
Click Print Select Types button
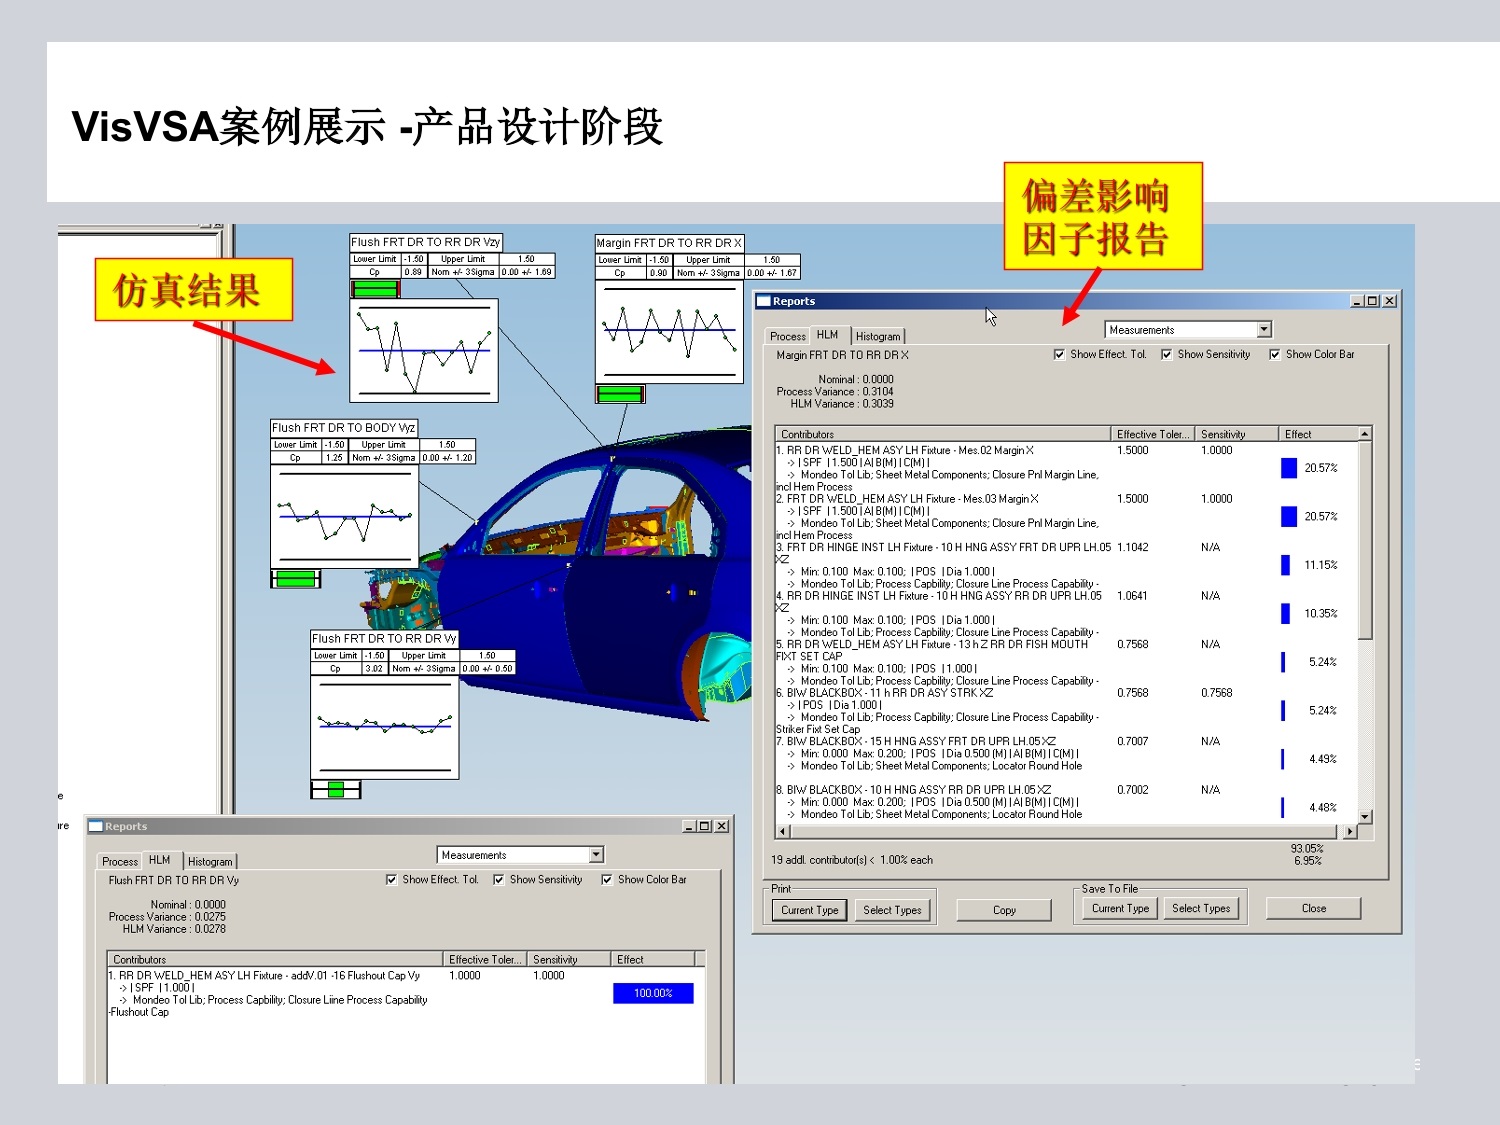[893, 910]
